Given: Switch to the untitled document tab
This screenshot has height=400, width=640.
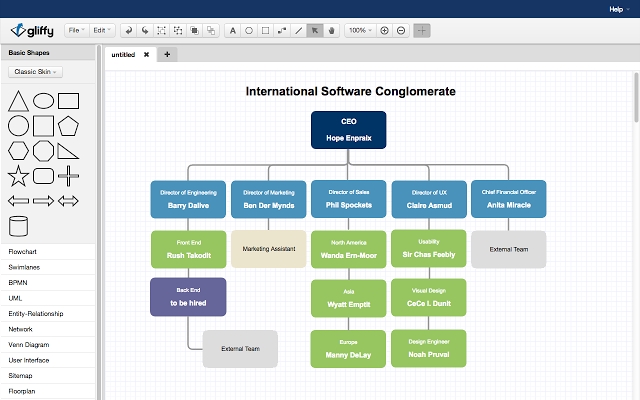Looking at the screenshot, I should pos(123,54).
